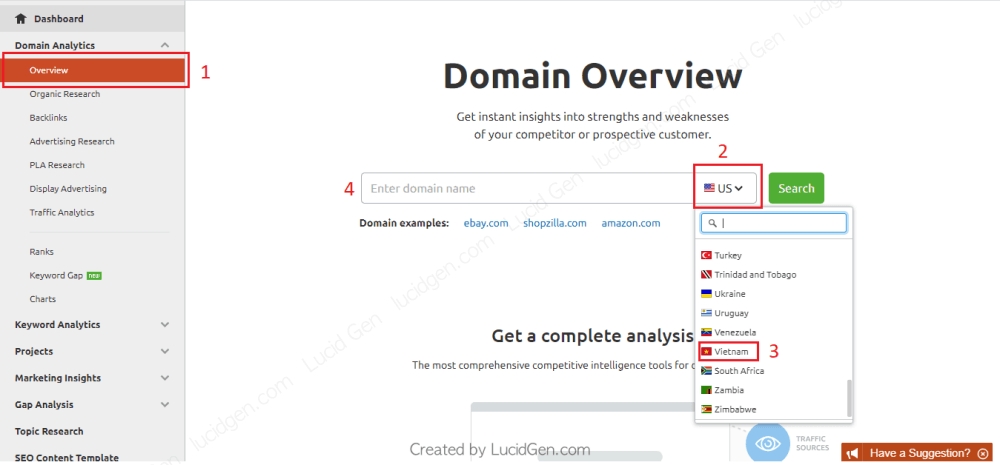Image resolution: width=1000 pixels, height=465 pixels.
Task: Open Display Advertising
Action: [68, 189]
